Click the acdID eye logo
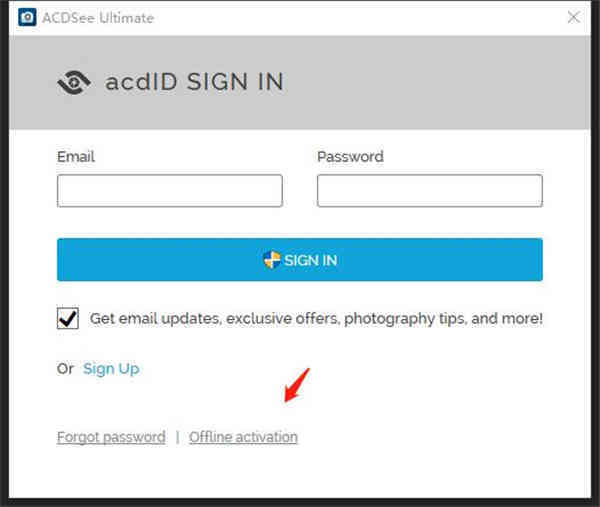 pyautogui.click(x=74, y=82)
